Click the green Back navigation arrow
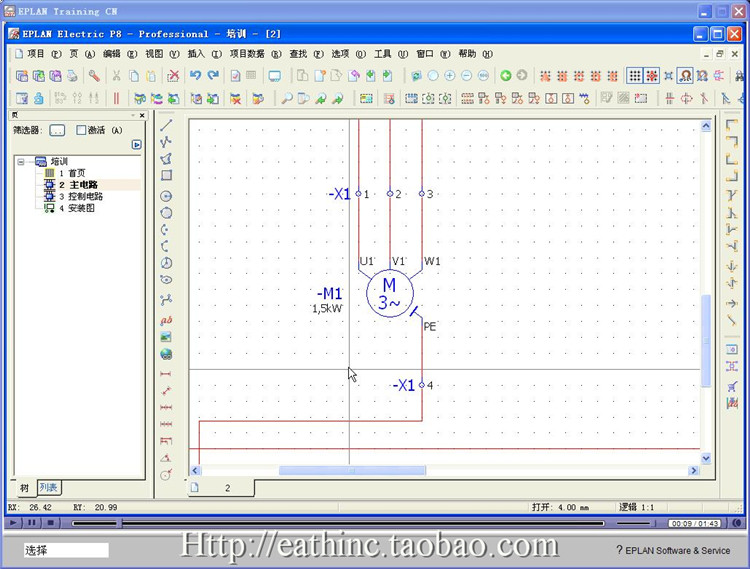Image resolution: width=750 pixels, height=569 pixels. tap(506, 76)
